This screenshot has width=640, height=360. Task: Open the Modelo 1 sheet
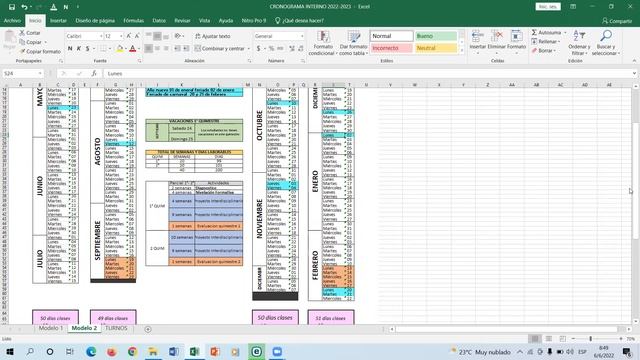point(51,328)
